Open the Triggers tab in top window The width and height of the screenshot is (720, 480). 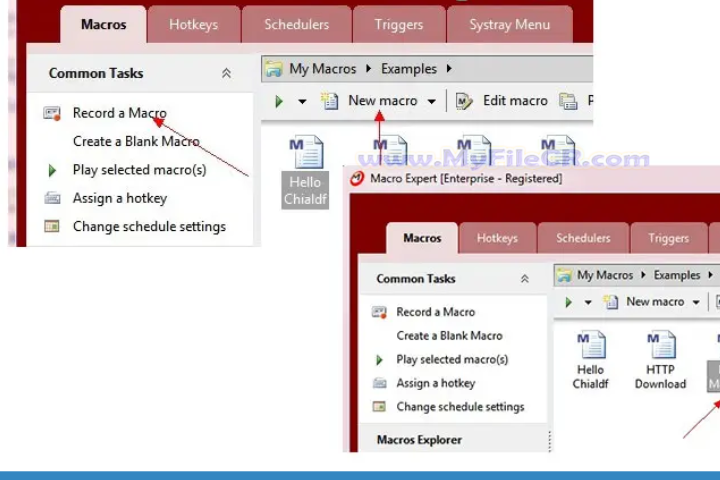click(399, 24)
